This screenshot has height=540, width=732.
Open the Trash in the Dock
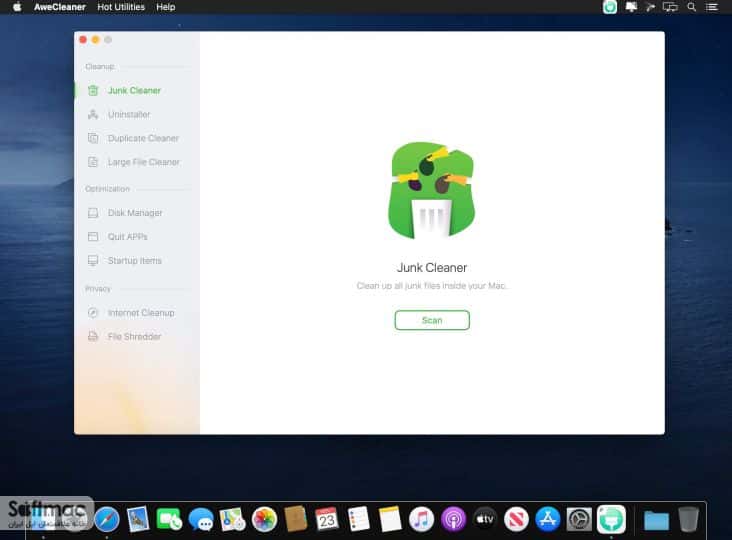688,519
